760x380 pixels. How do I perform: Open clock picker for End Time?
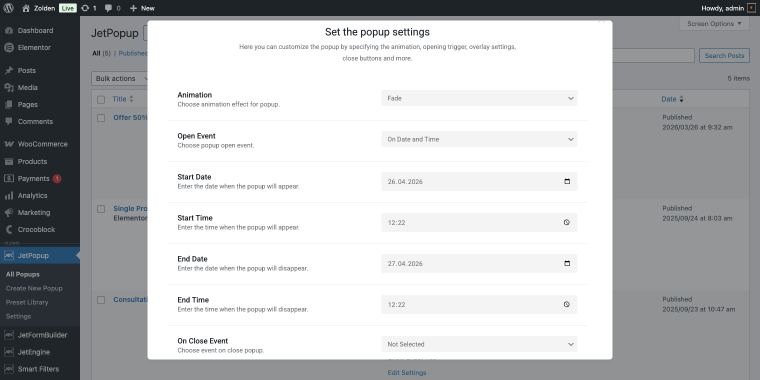point(567,304)
